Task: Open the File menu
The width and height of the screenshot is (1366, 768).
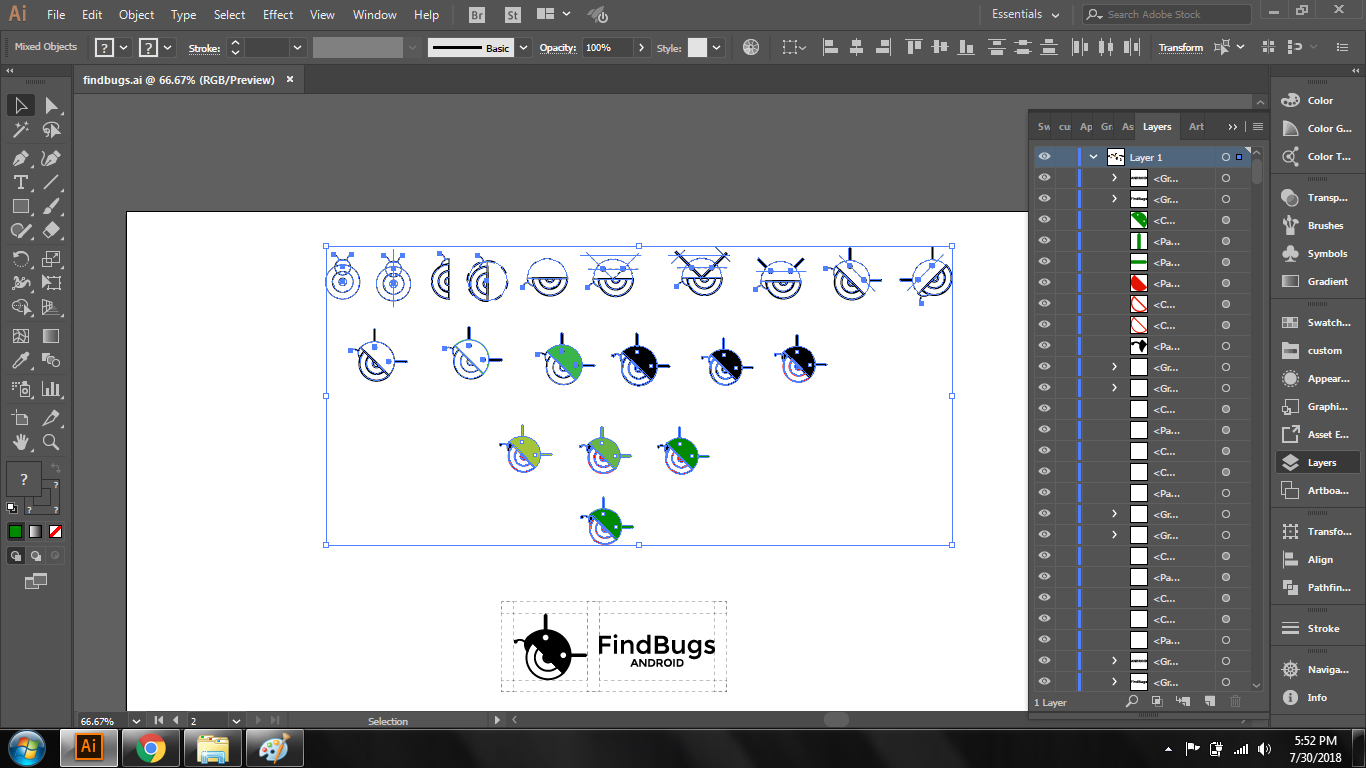Action: point(56,15)
